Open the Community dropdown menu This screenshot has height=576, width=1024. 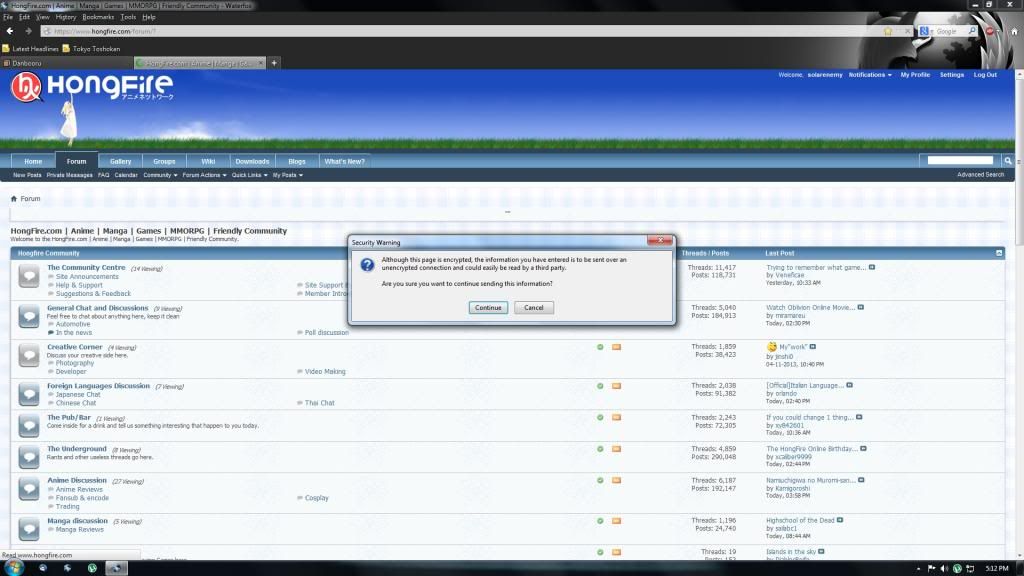tap(160, 175)
